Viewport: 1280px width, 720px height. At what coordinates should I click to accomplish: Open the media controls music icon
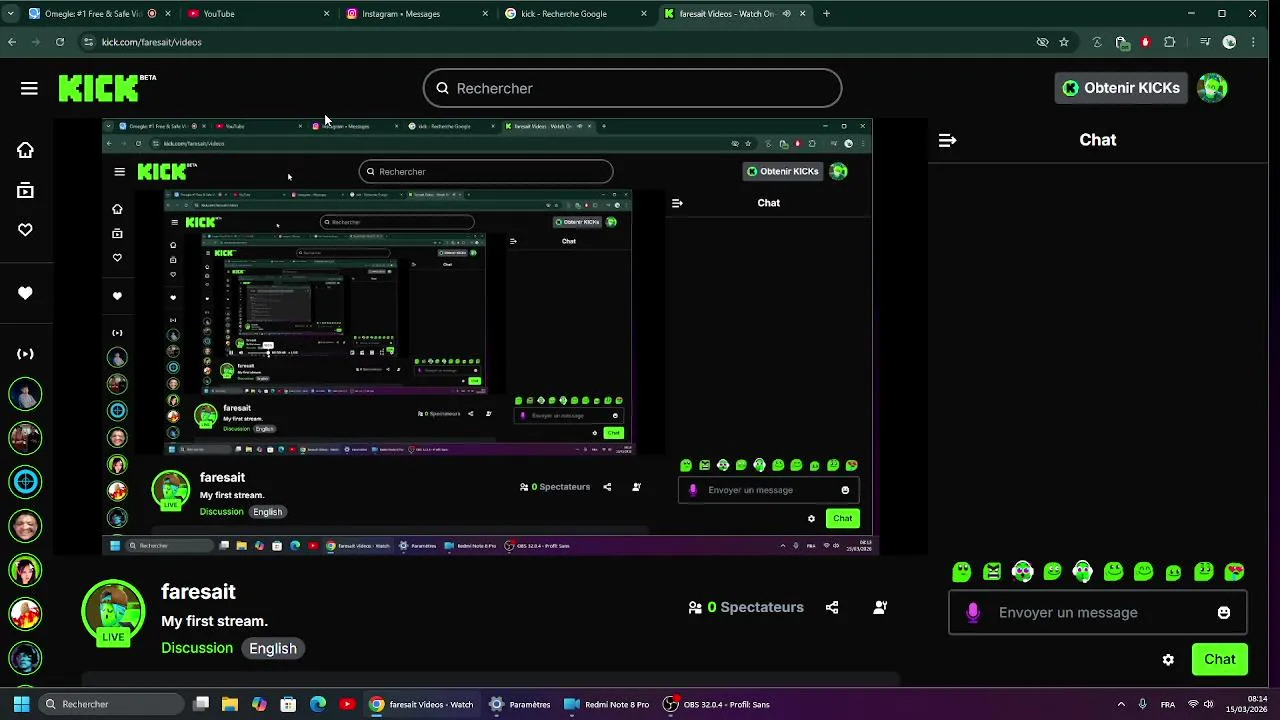point(1206,42)
